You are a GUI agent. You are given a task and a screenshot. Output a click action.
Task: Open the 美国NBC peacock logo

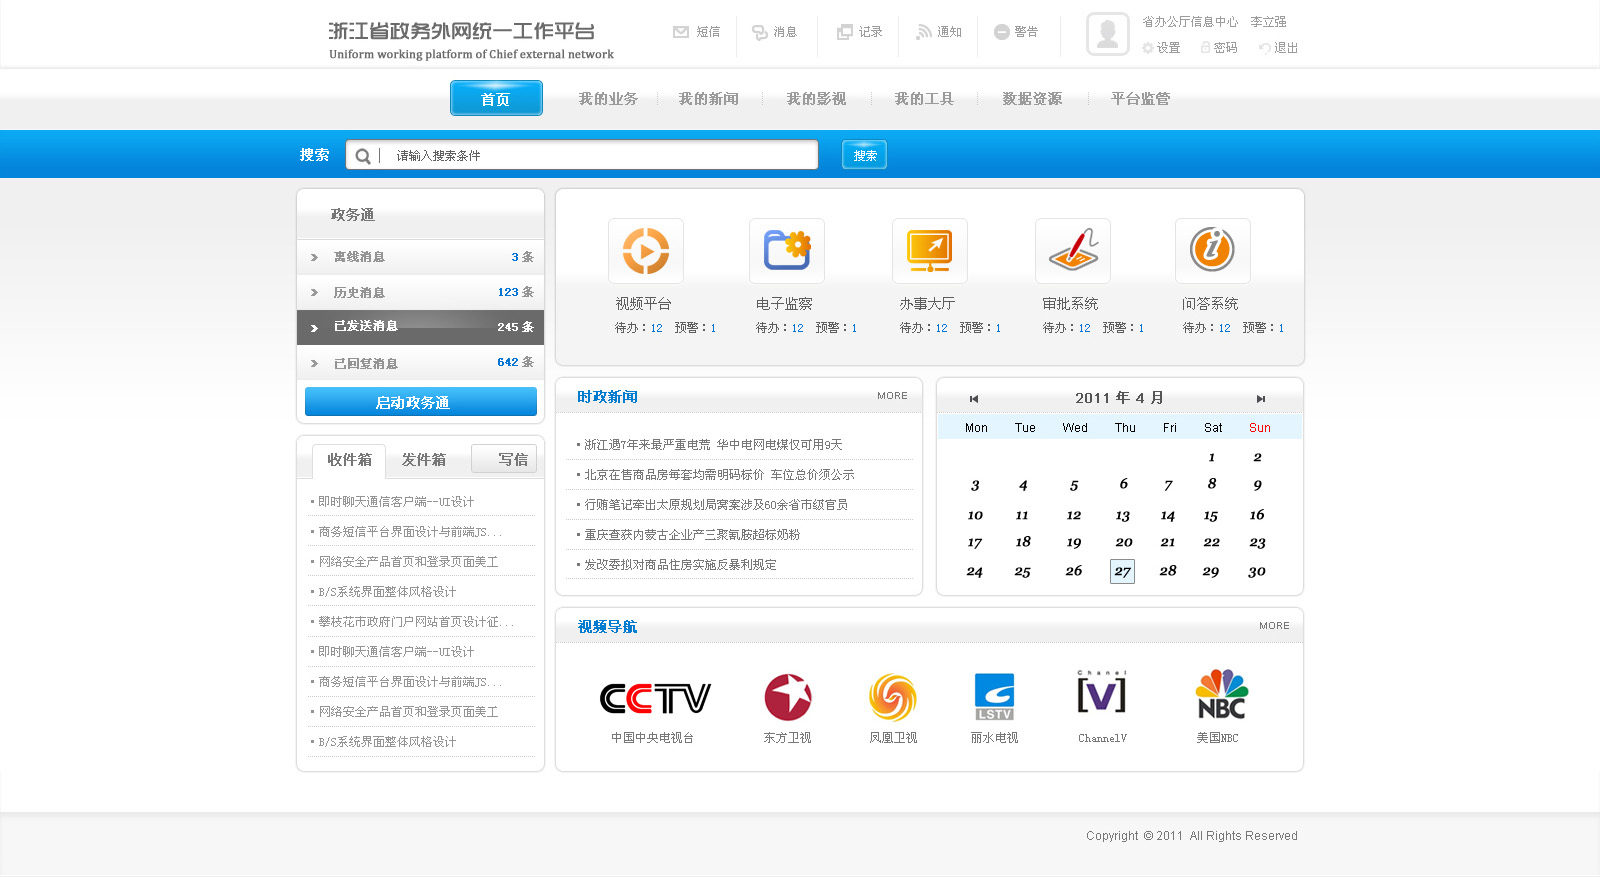click(x=1221, y=694)
